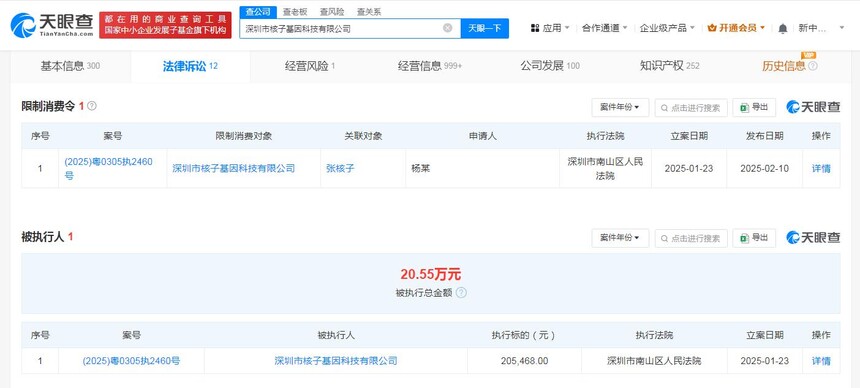
Task: Select the 查老板 search tab
Action: point(295,12)
